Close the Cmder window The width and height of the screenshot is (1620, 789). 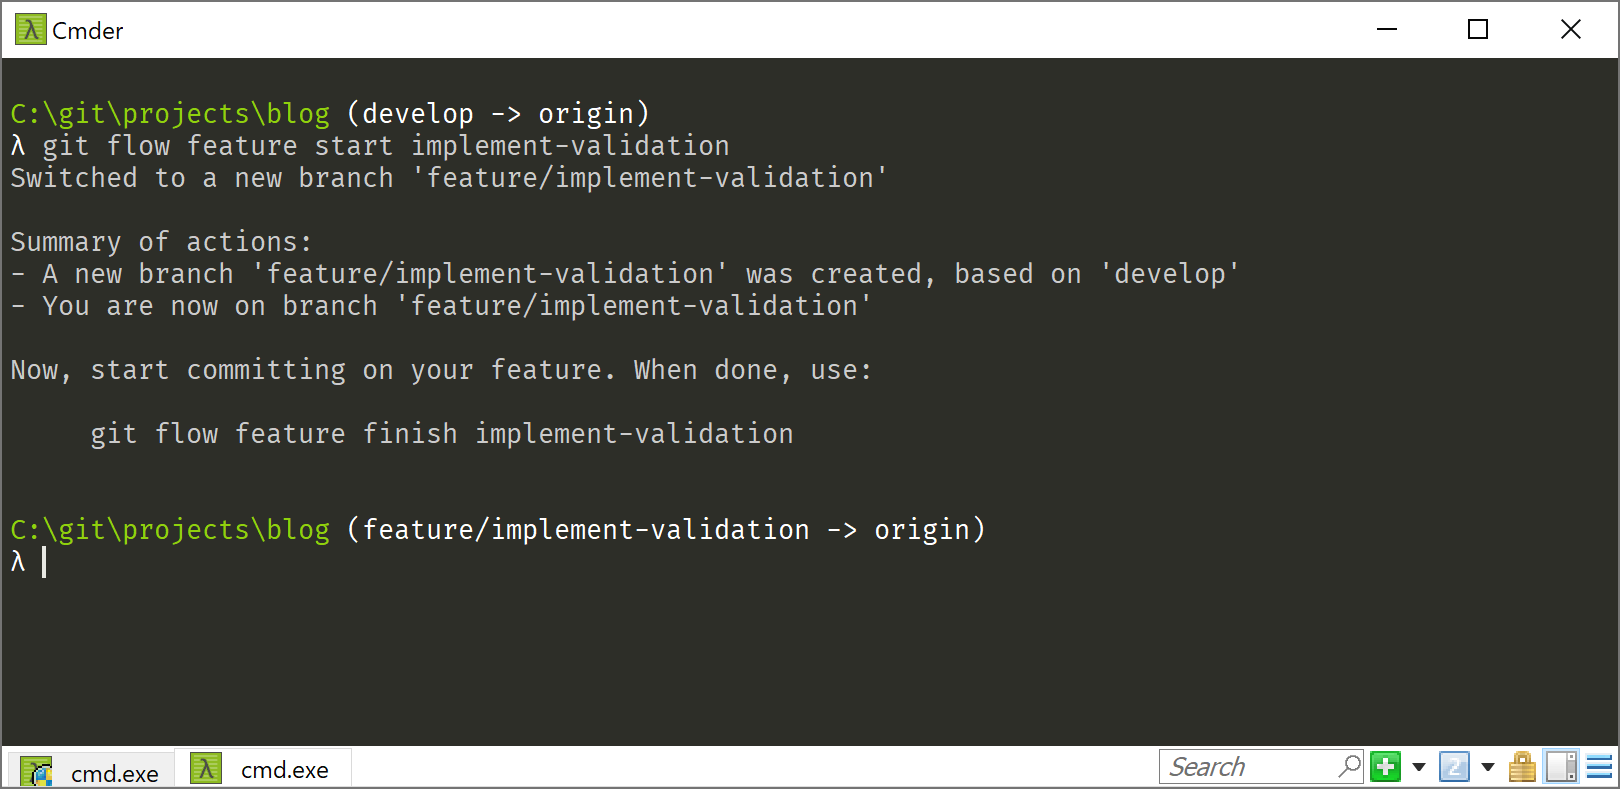click(x=1571, y=30)
